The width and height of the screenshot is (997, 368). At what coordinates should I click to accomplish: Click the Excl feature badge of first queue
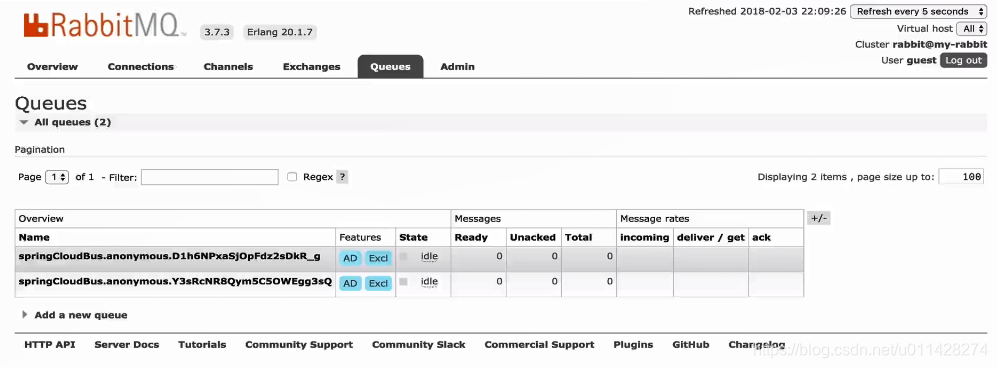pos(378,258)
